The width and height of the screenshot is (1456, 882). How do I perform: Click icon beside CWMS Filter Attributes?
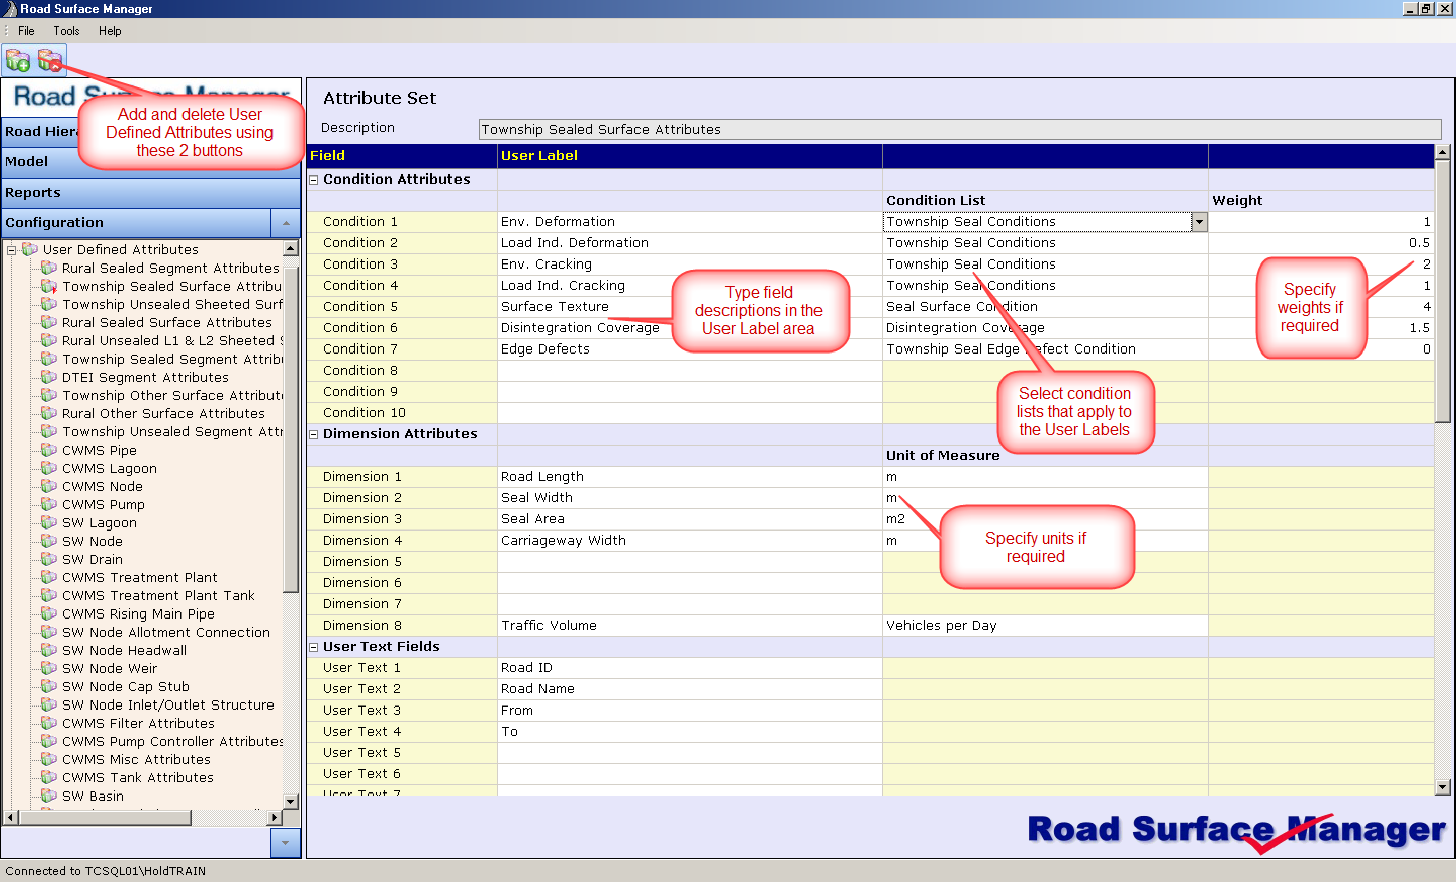(x=48, y=723)
